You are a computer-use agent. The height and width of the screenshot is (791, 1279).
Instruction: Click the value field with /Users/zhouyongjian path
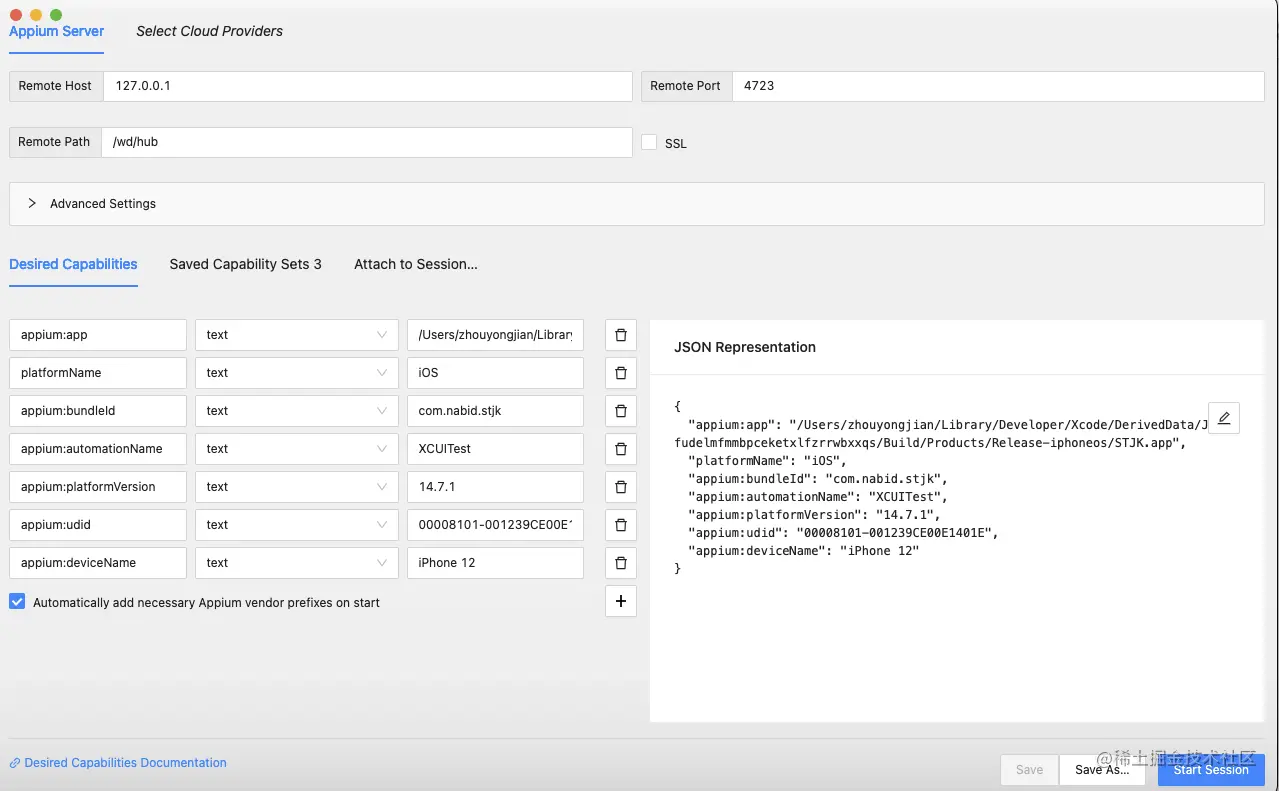(495, 335)
